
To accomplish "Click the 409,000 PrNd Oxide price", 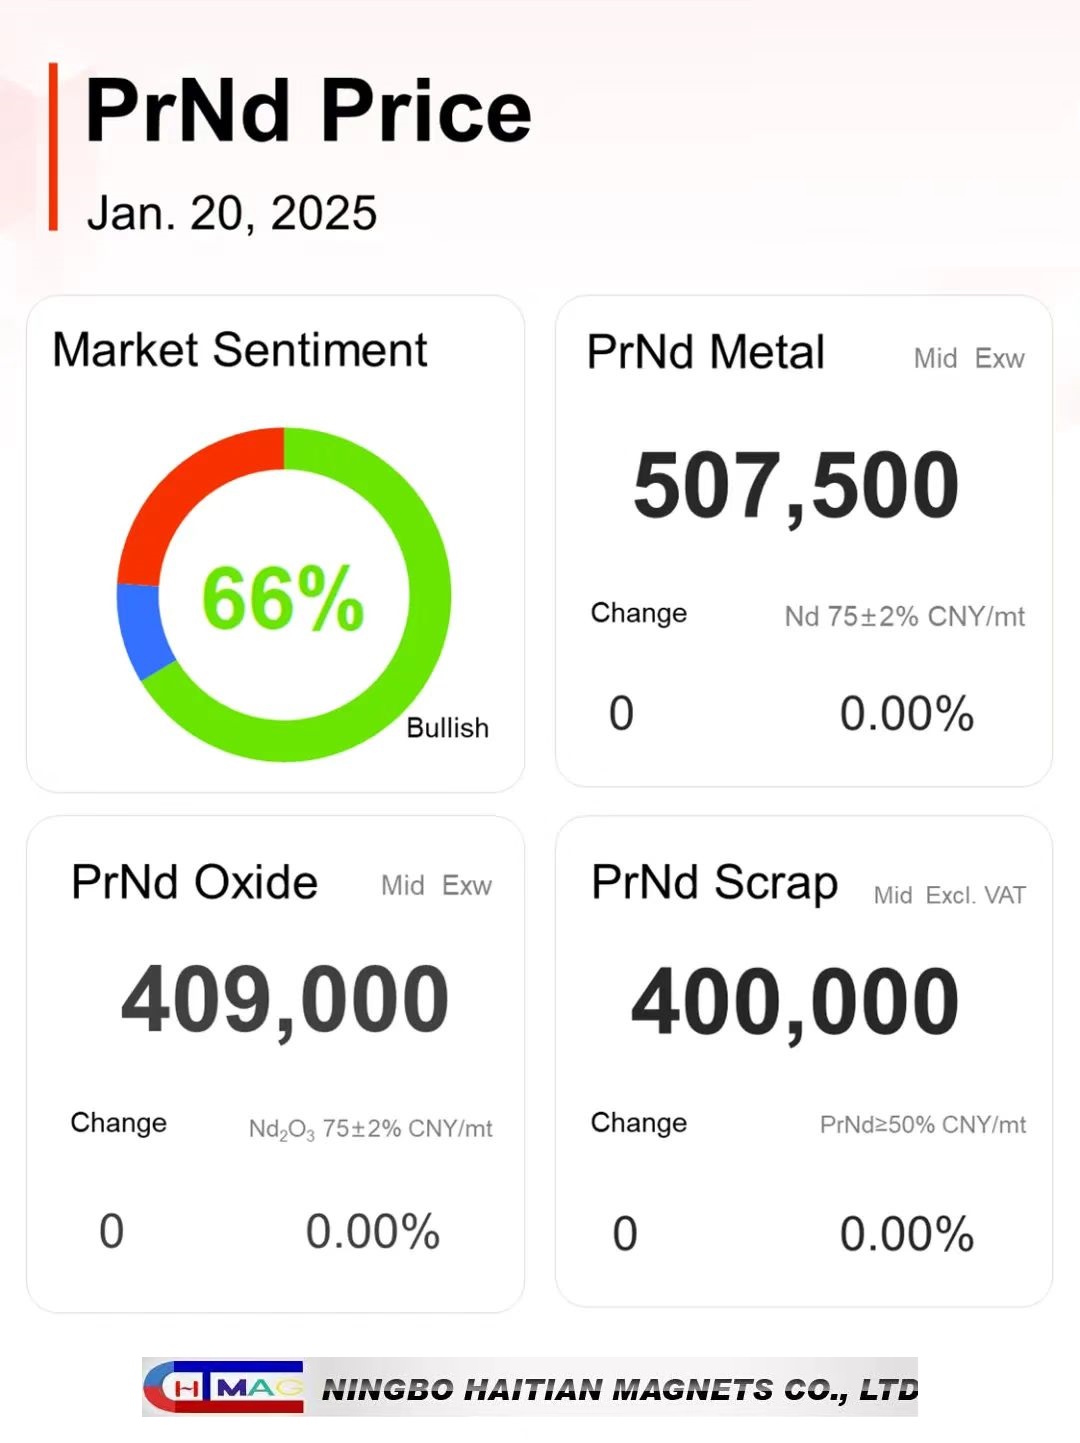I will (285, 1000).
